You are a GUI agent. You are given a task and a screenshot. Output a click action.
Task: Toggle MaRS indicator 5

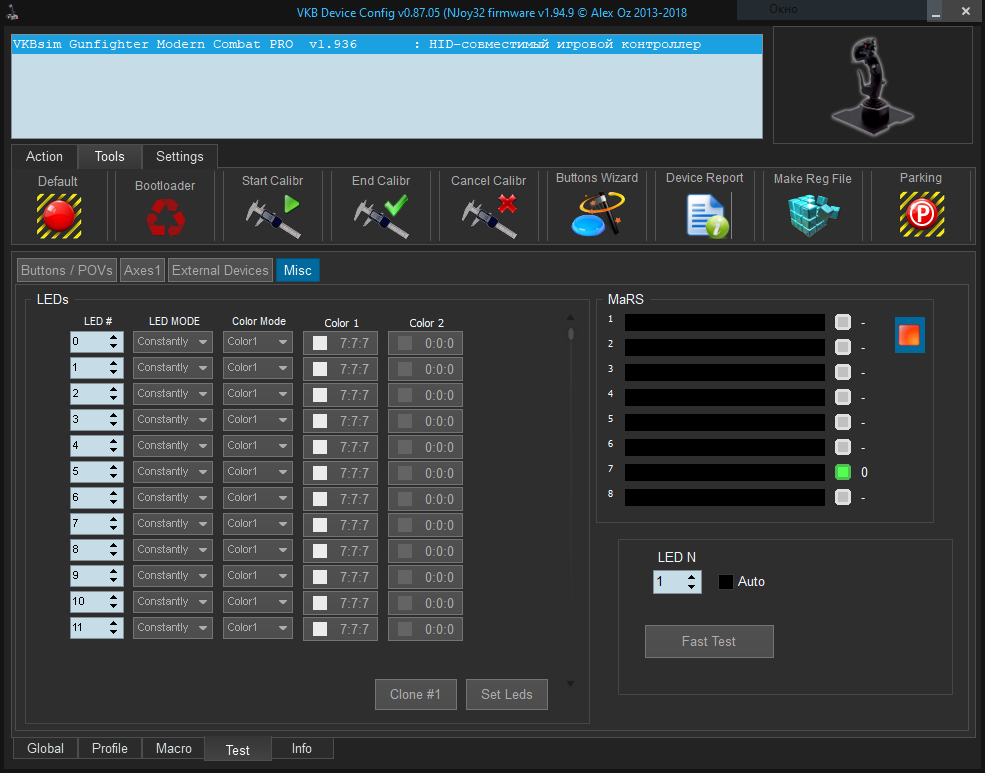coord(842,422)
